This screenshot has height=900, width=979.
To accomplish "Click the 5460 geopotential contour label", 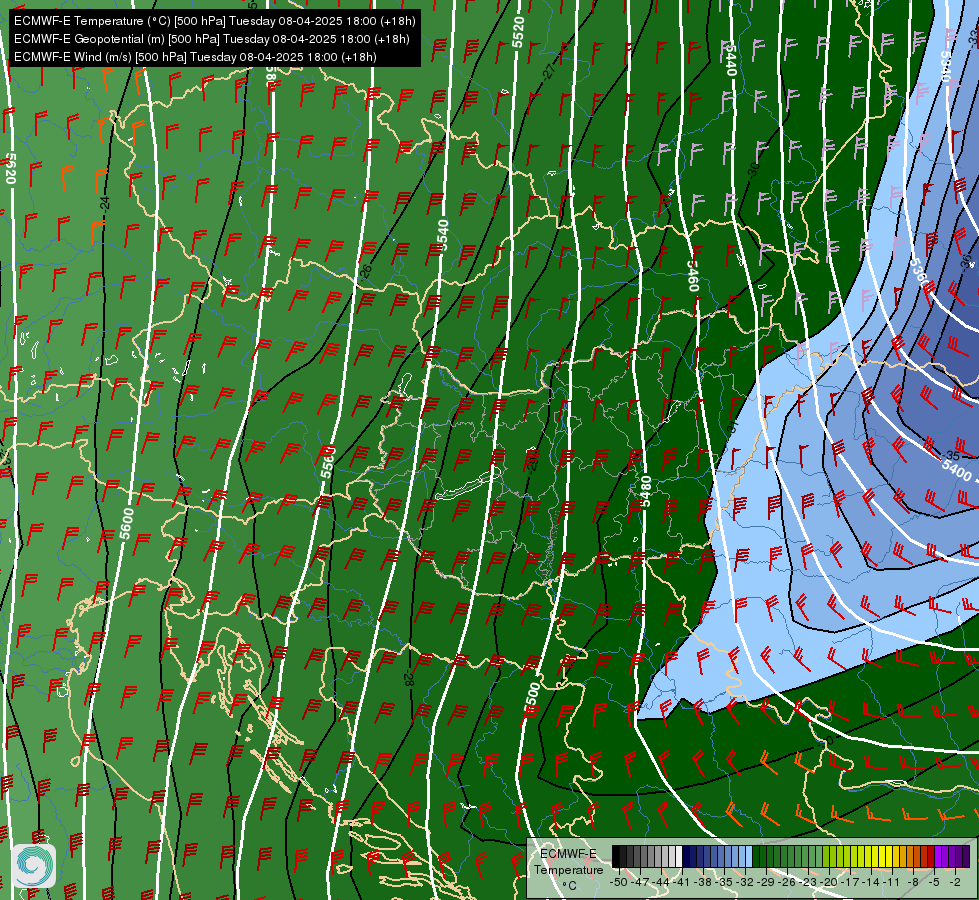I will 692,276.
